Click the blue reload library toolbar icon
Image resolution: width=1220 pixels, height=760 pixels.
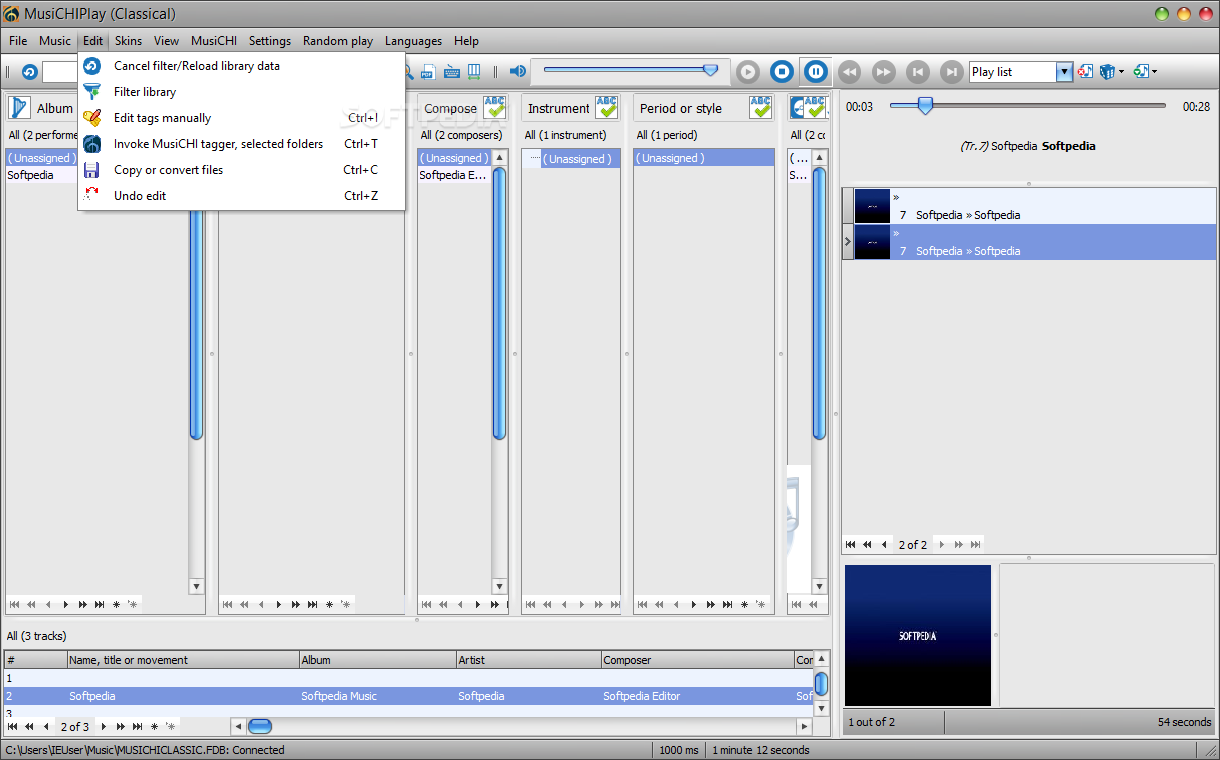pos(29,72)
